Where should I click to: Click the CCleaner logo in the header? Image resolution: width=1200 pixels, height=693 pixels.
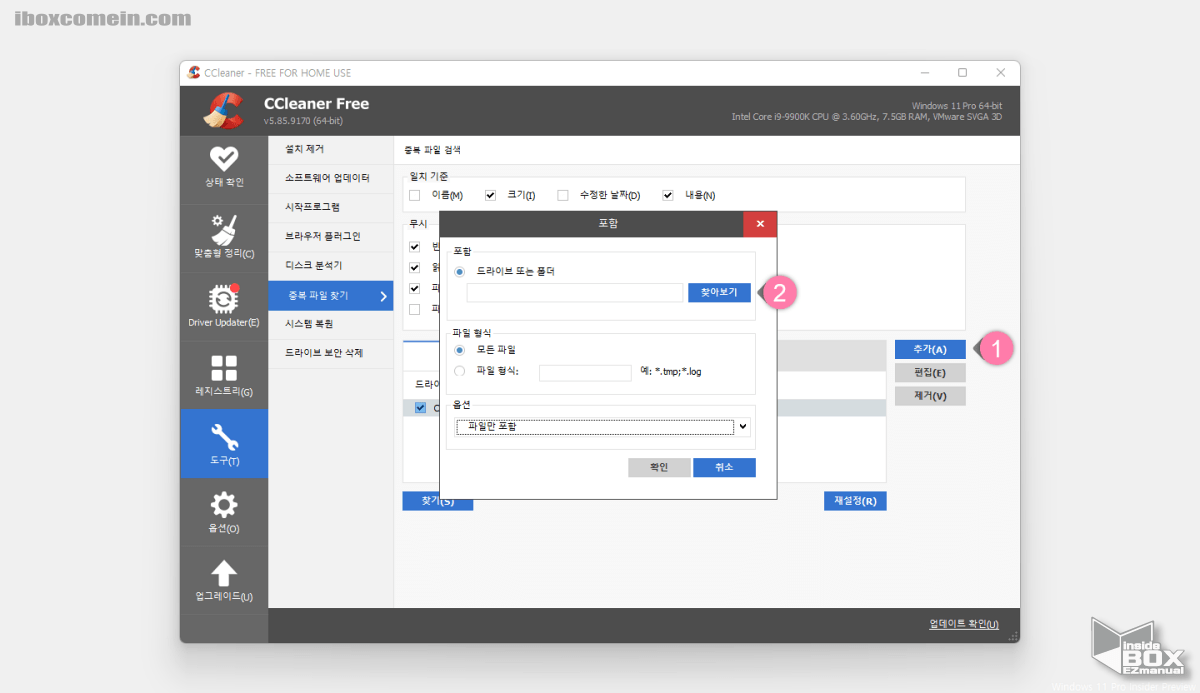(x=224, y=110)
